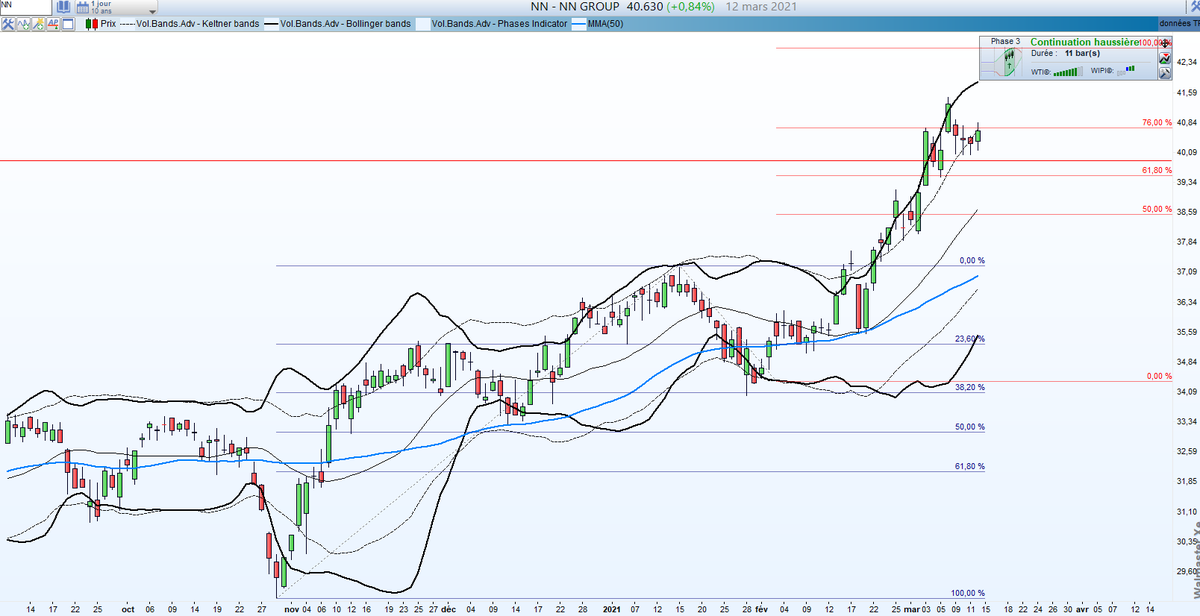Viewport: 1200px width, 616px height.
Task: Click the blank square window icon
Action: [68, 24]
